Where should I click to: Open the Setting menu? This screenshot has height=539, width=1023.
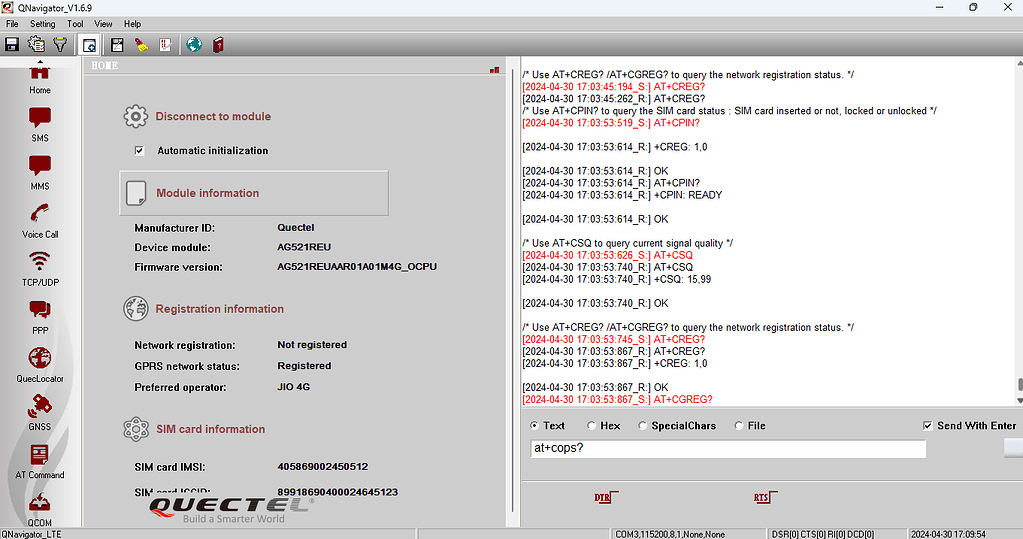pyautogui.click(x=42, y=23)
